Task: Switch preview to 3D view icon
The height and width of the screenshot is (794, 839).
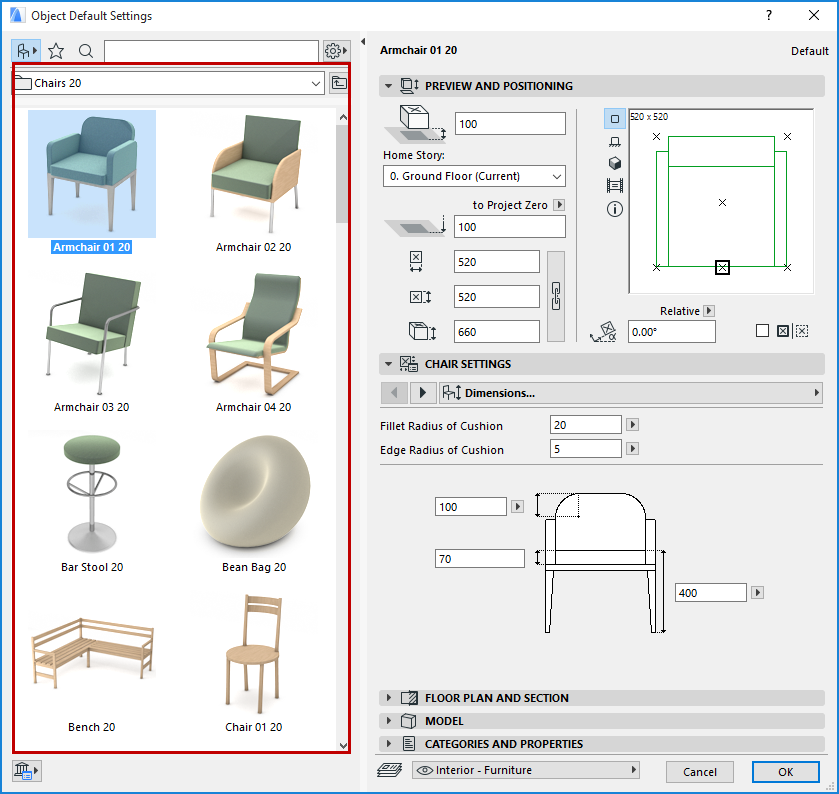Action: click(x=615, y=164)
